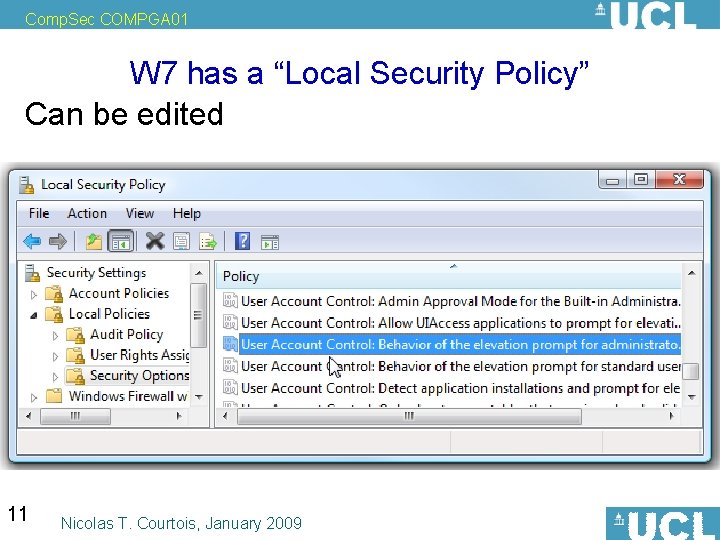
Task: Click the Export List toolbar icon
Action: [x=208, y=241]
